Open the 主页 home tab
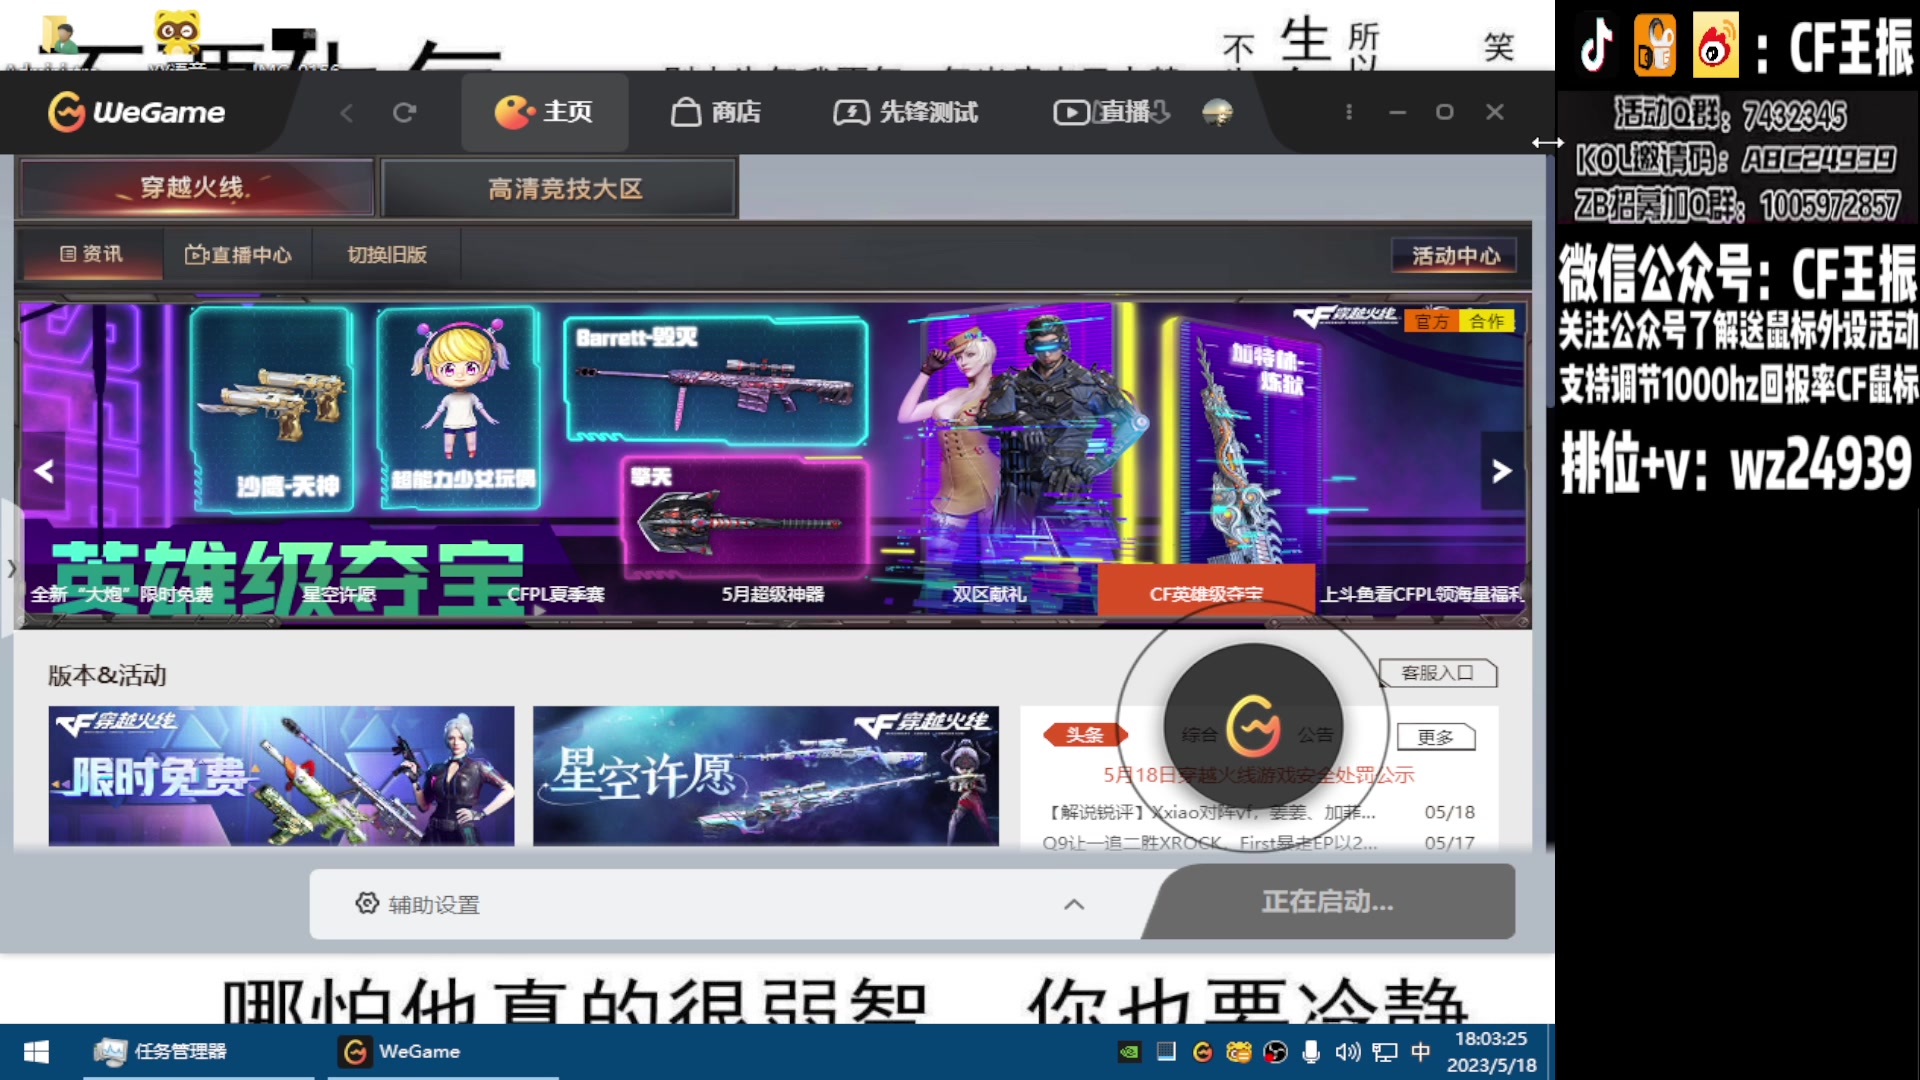The width and height of the screenshot is (1920, 1080). [x=544, y=112]
